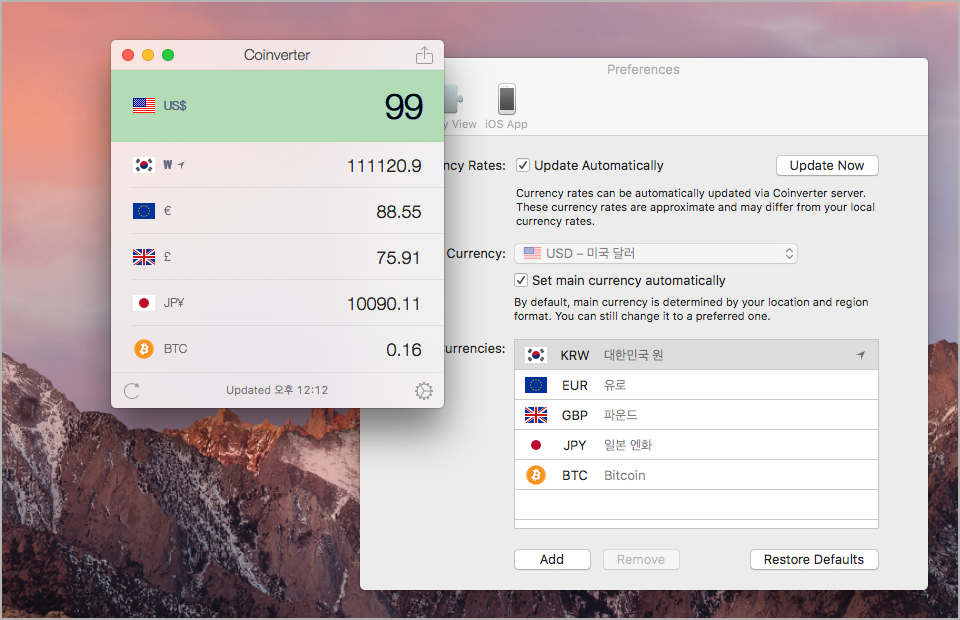Select the GBP row in the currencies list
Screen dimensions: 960x620
696,415
